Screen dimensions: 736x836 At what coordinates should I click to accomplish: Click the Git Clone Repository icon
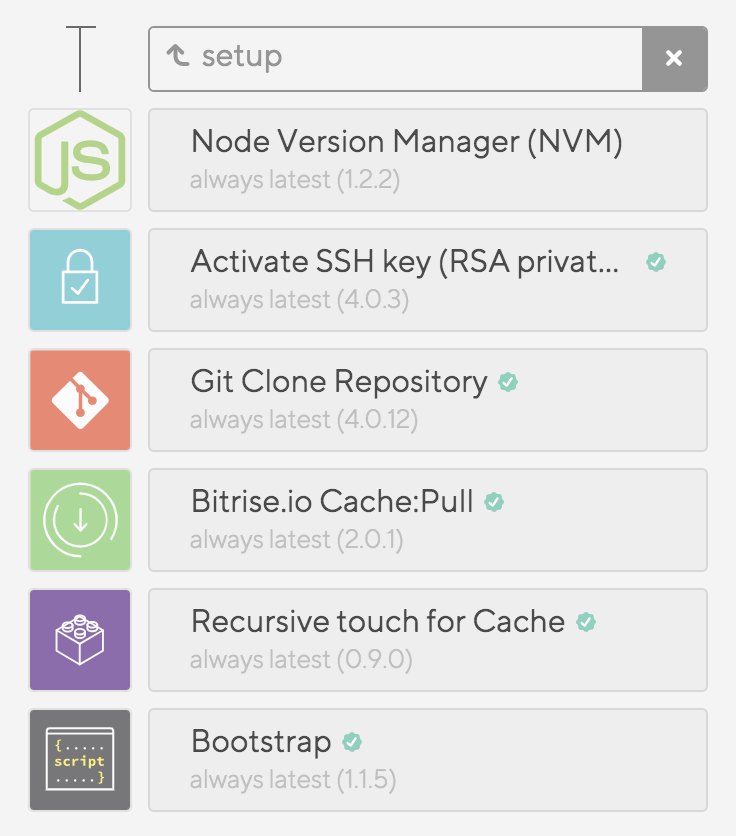coord(80,400)
